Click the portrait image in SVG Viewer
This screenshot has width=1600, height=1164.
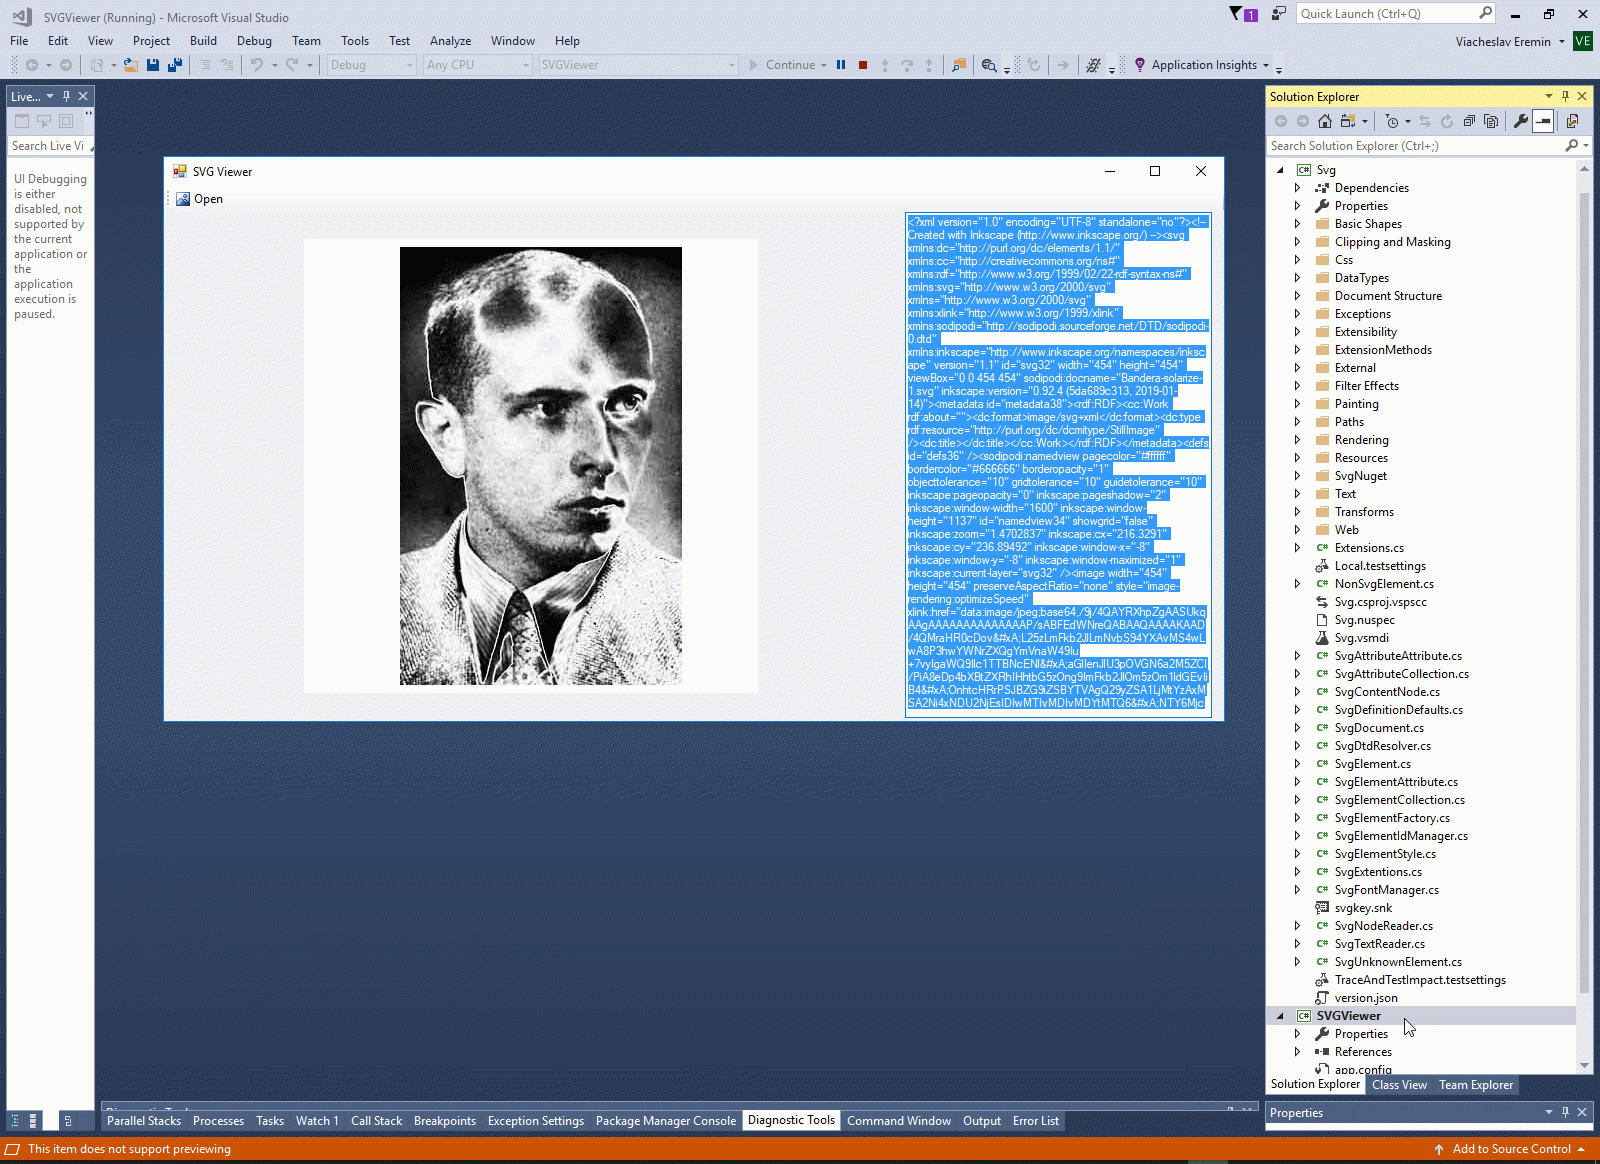pos(541,466)
